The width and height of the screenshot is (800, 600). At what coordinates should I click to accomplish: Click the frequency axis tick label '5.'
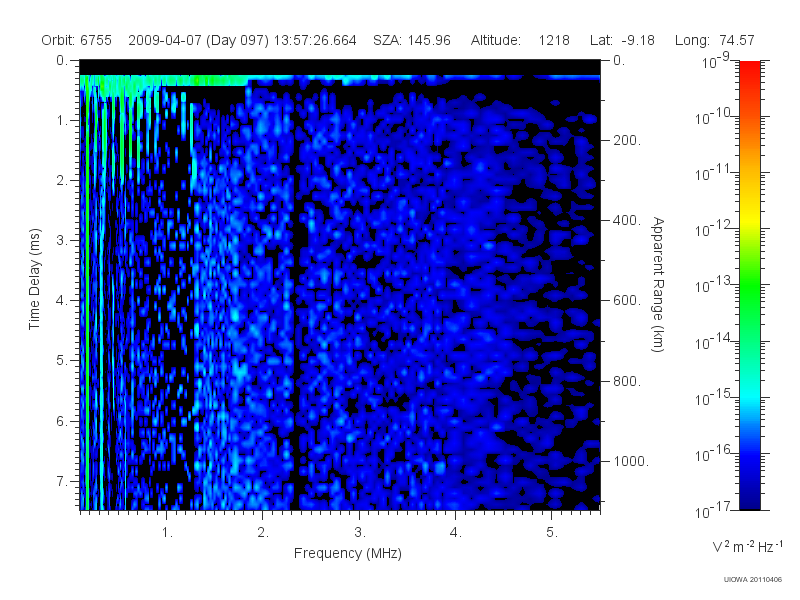click(x=552, y=533)
